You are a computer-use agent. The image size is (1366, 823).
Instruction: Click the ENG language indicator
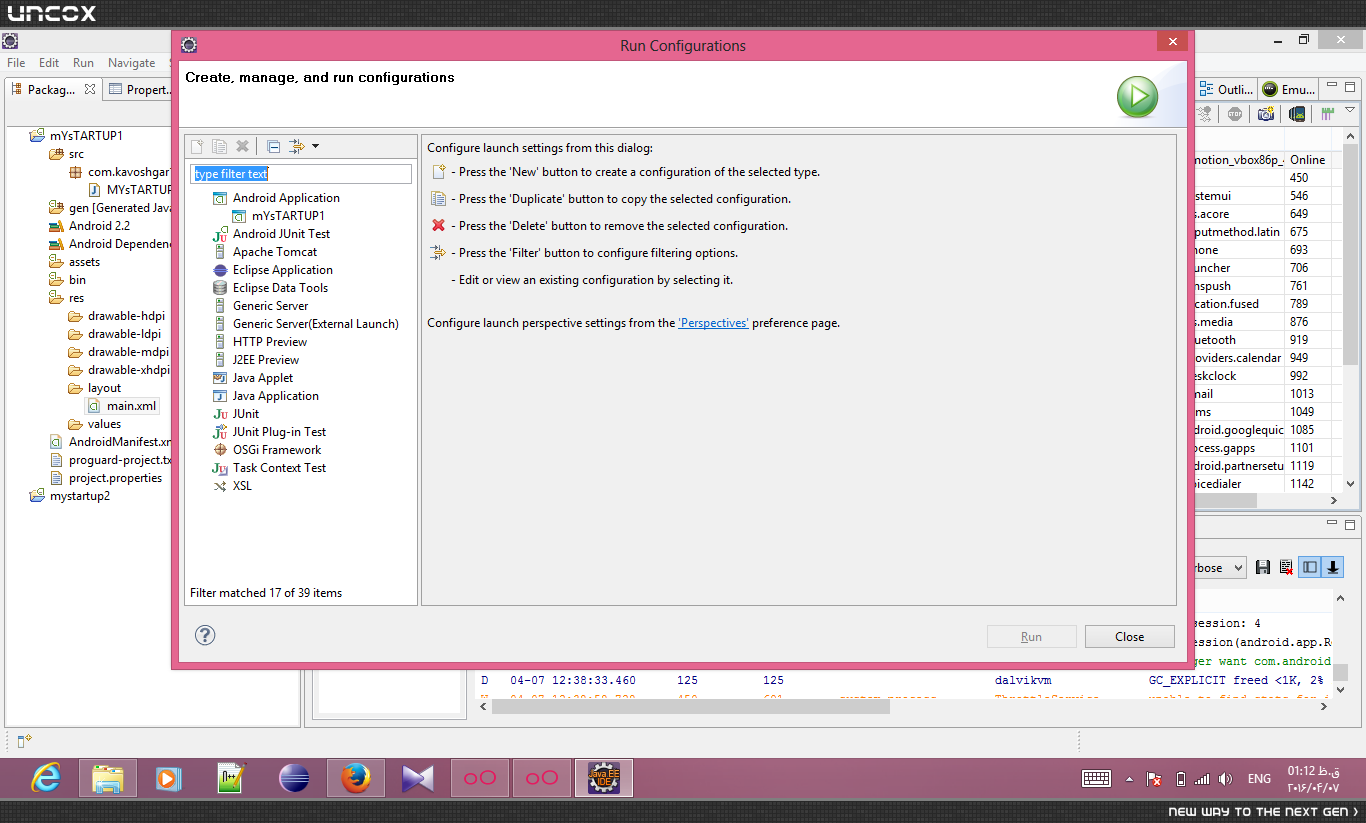pos(1260,779)
